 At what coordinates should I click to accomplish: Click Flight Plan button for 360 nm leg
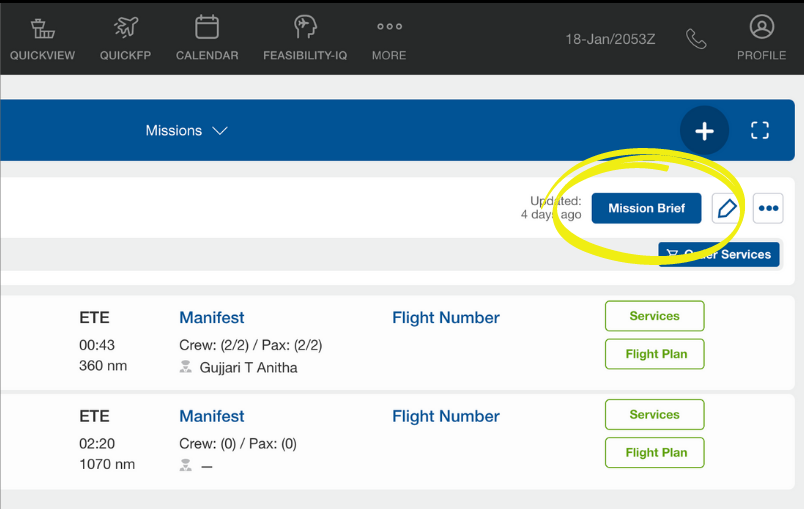654,354
